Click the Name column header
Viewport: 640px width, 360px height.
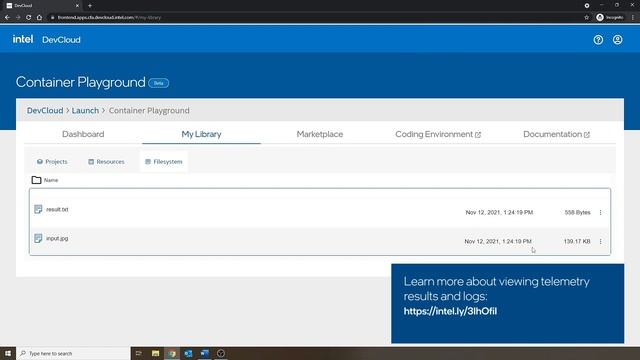(x=51, y=180)
